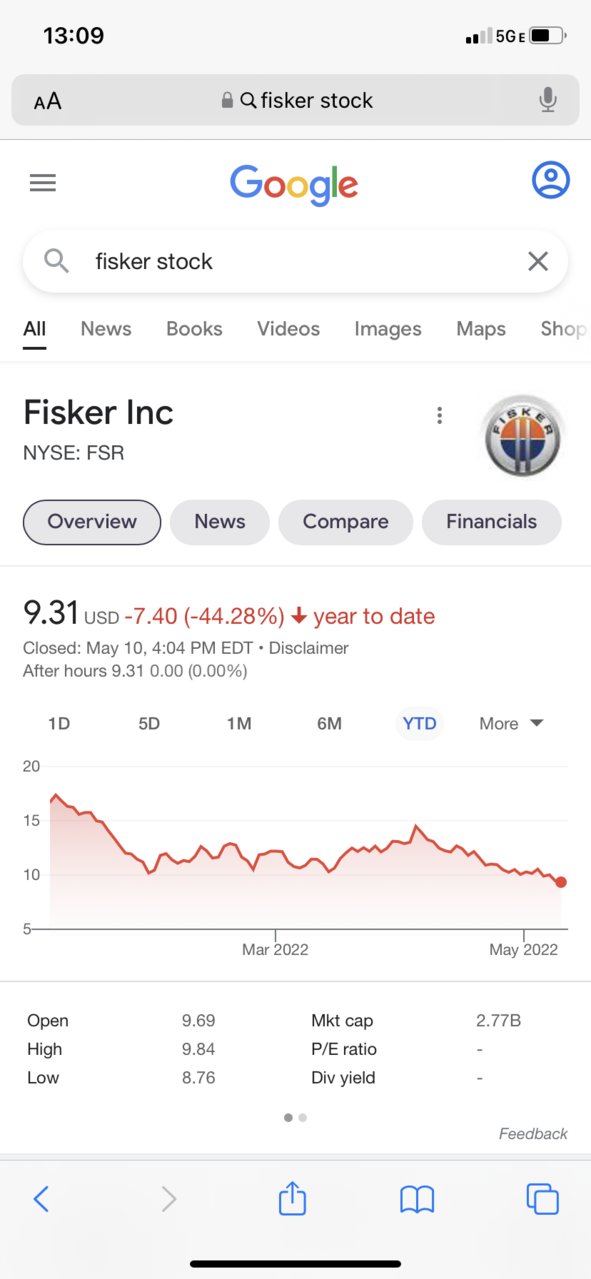The width and height of the screenshot is (591, 1279).
Task: Open the Google account profile icon
Action: 550,180
